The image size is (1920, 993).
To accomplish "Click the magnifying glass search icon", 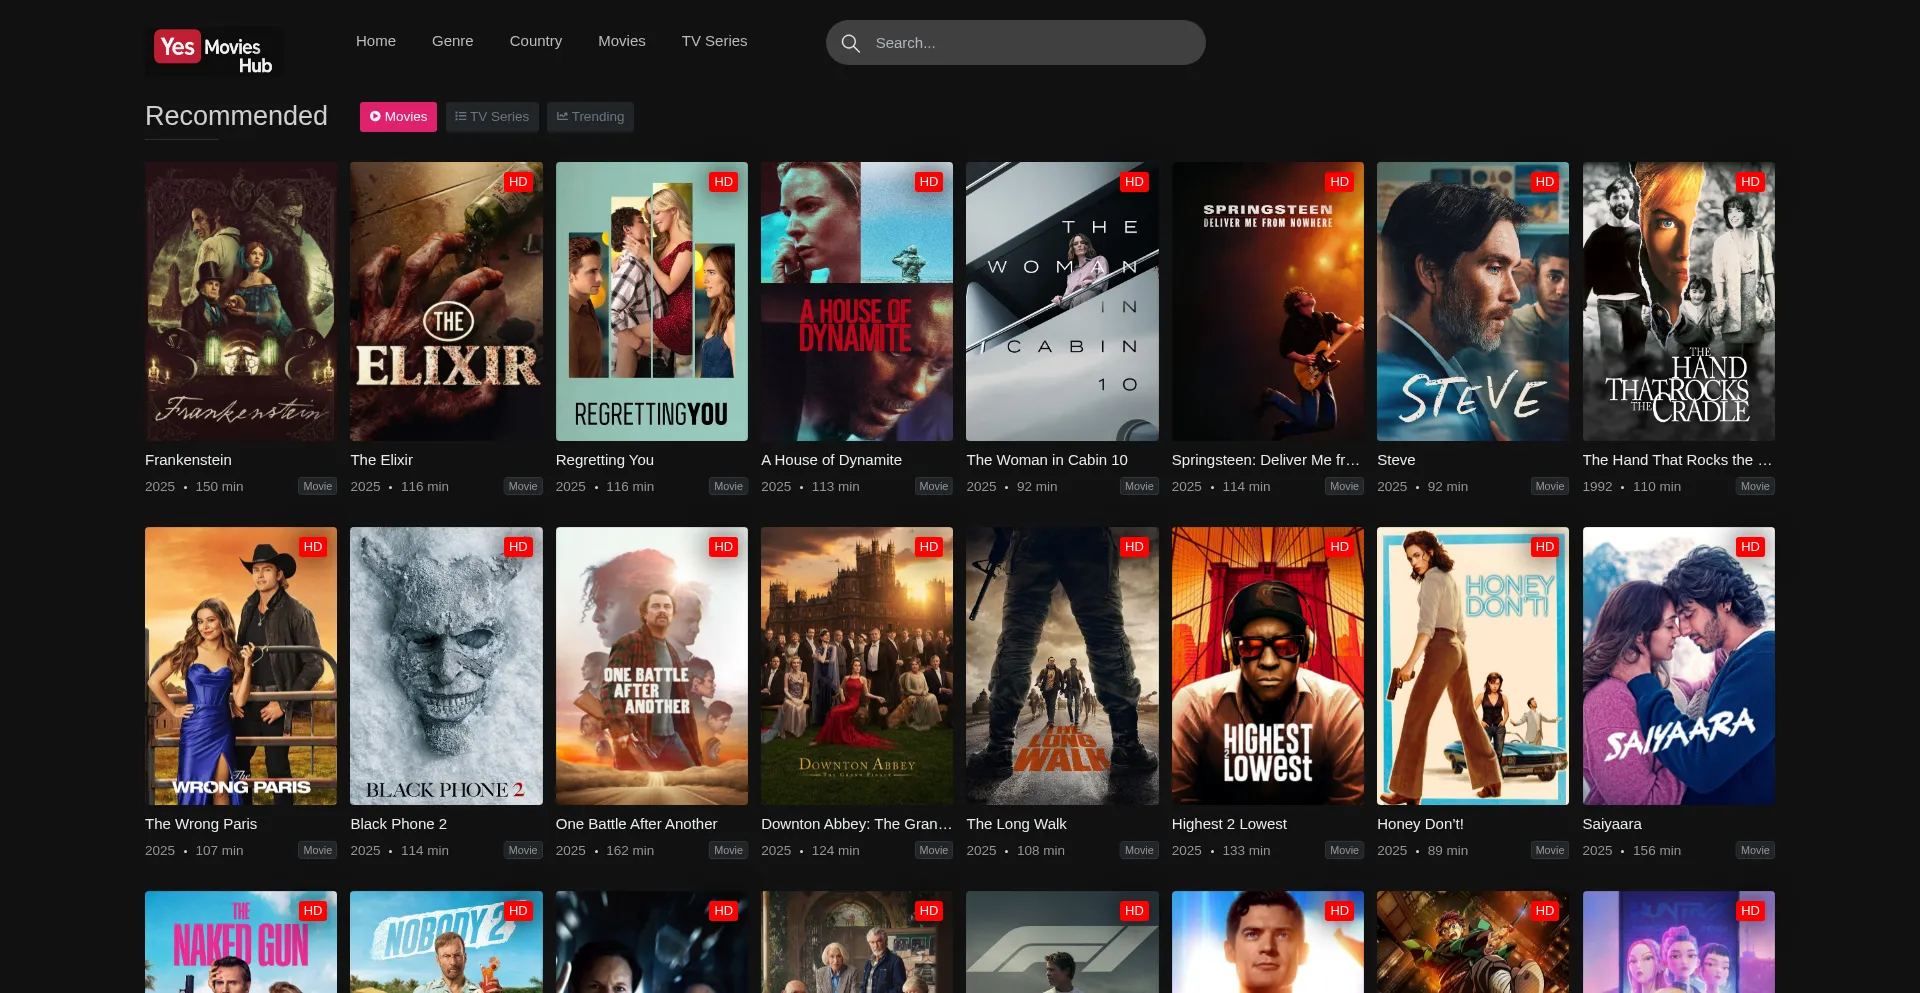I will [x=850, y=43].
